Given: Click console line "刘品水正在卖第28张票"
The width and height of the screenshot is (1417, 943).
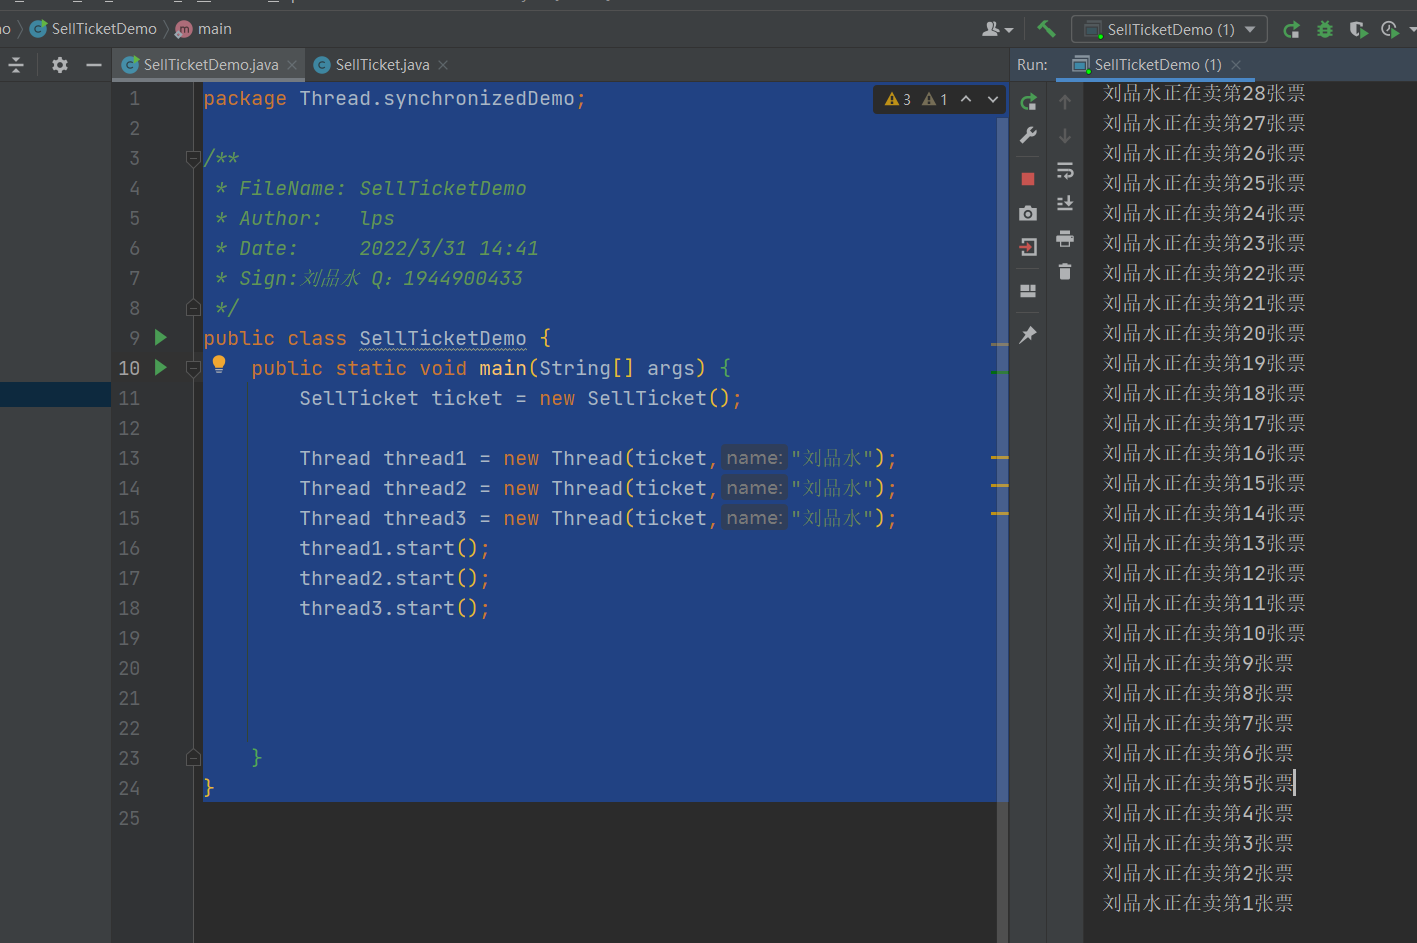Looking at the screenshot, I should click(1204, 93).
